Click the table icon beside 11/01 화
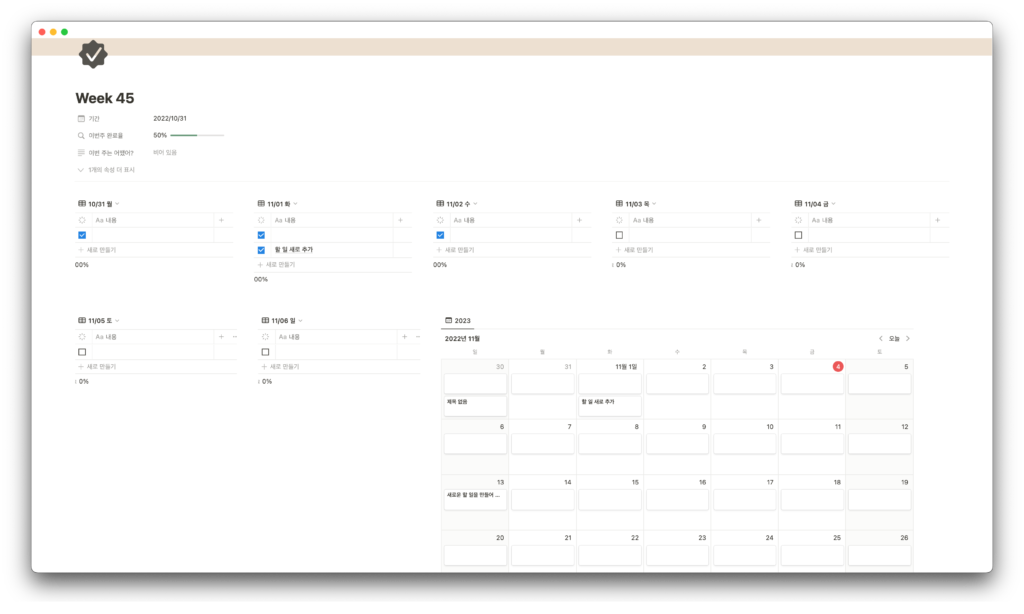 [261, 204]
